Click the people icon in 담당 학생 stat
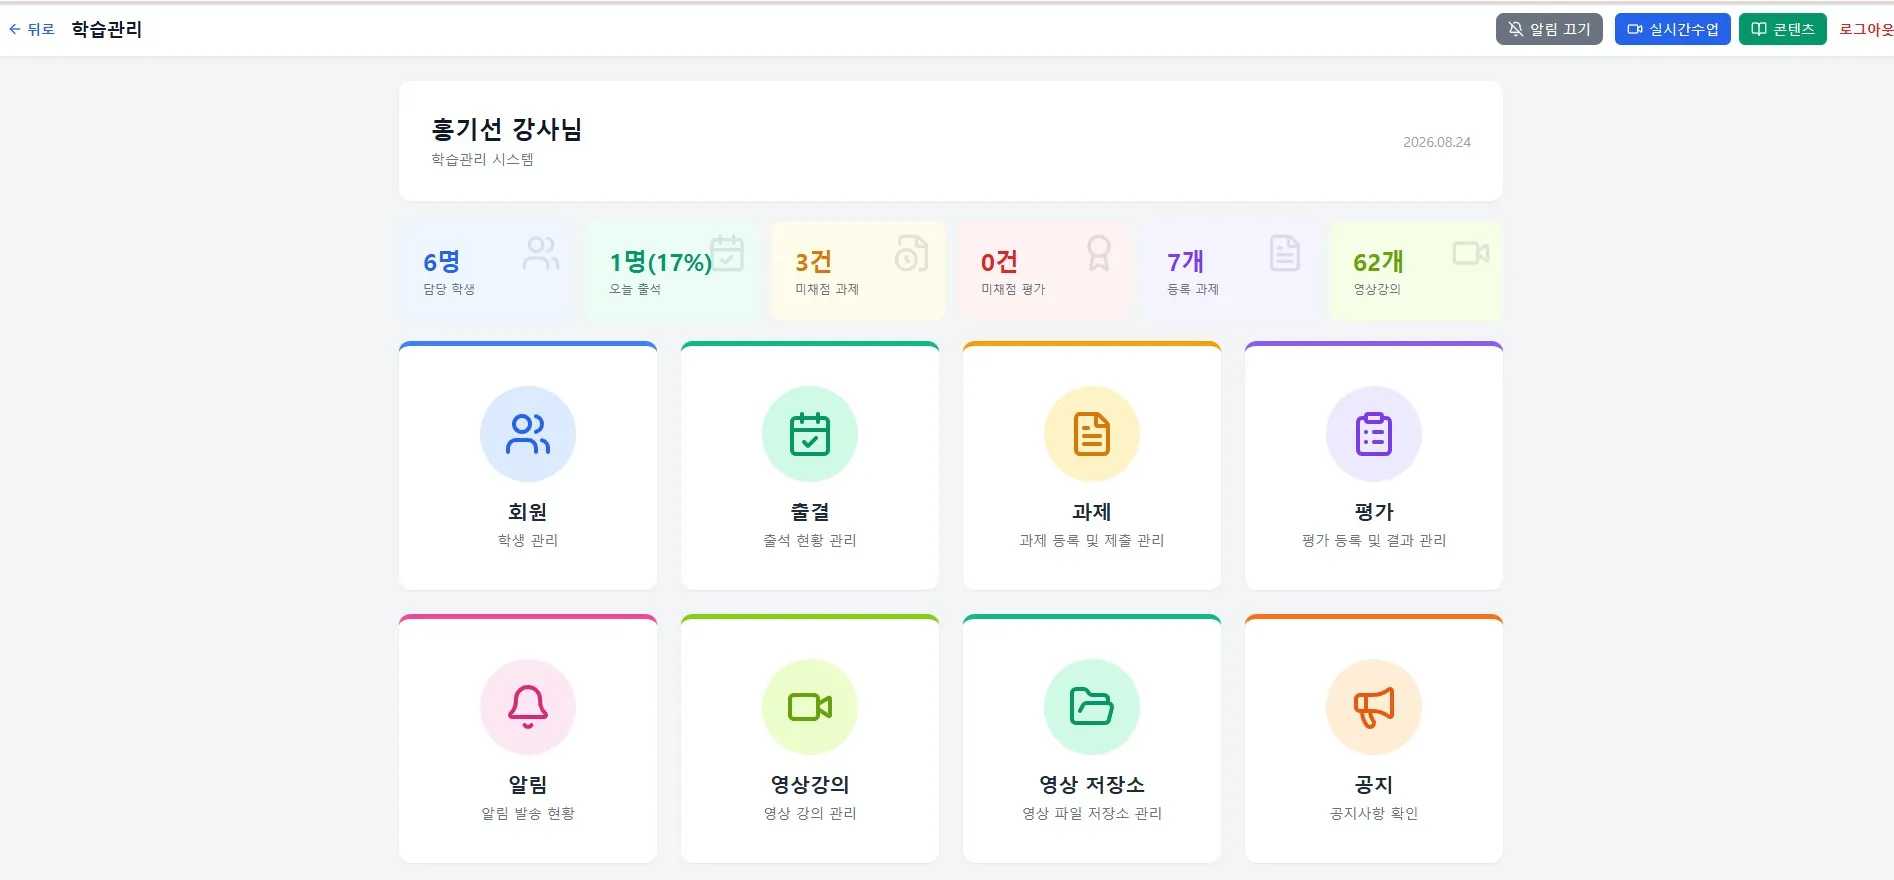This screenshot has height=880, width=1894. click(541, 253)
